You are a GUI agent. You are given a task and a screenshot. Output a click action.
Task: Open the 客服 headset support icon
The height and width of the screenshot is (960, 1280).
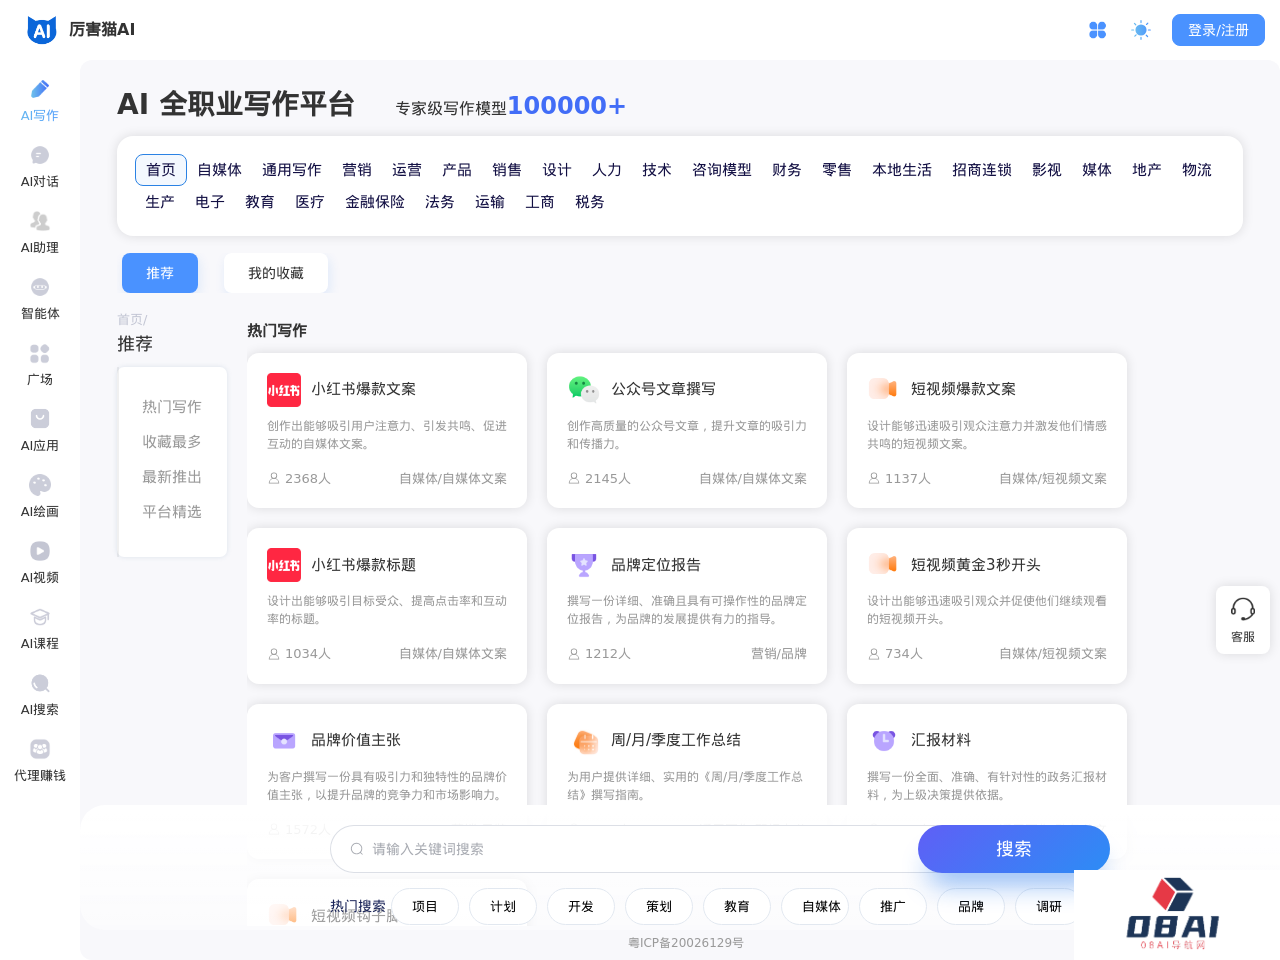pos(1242,610)
